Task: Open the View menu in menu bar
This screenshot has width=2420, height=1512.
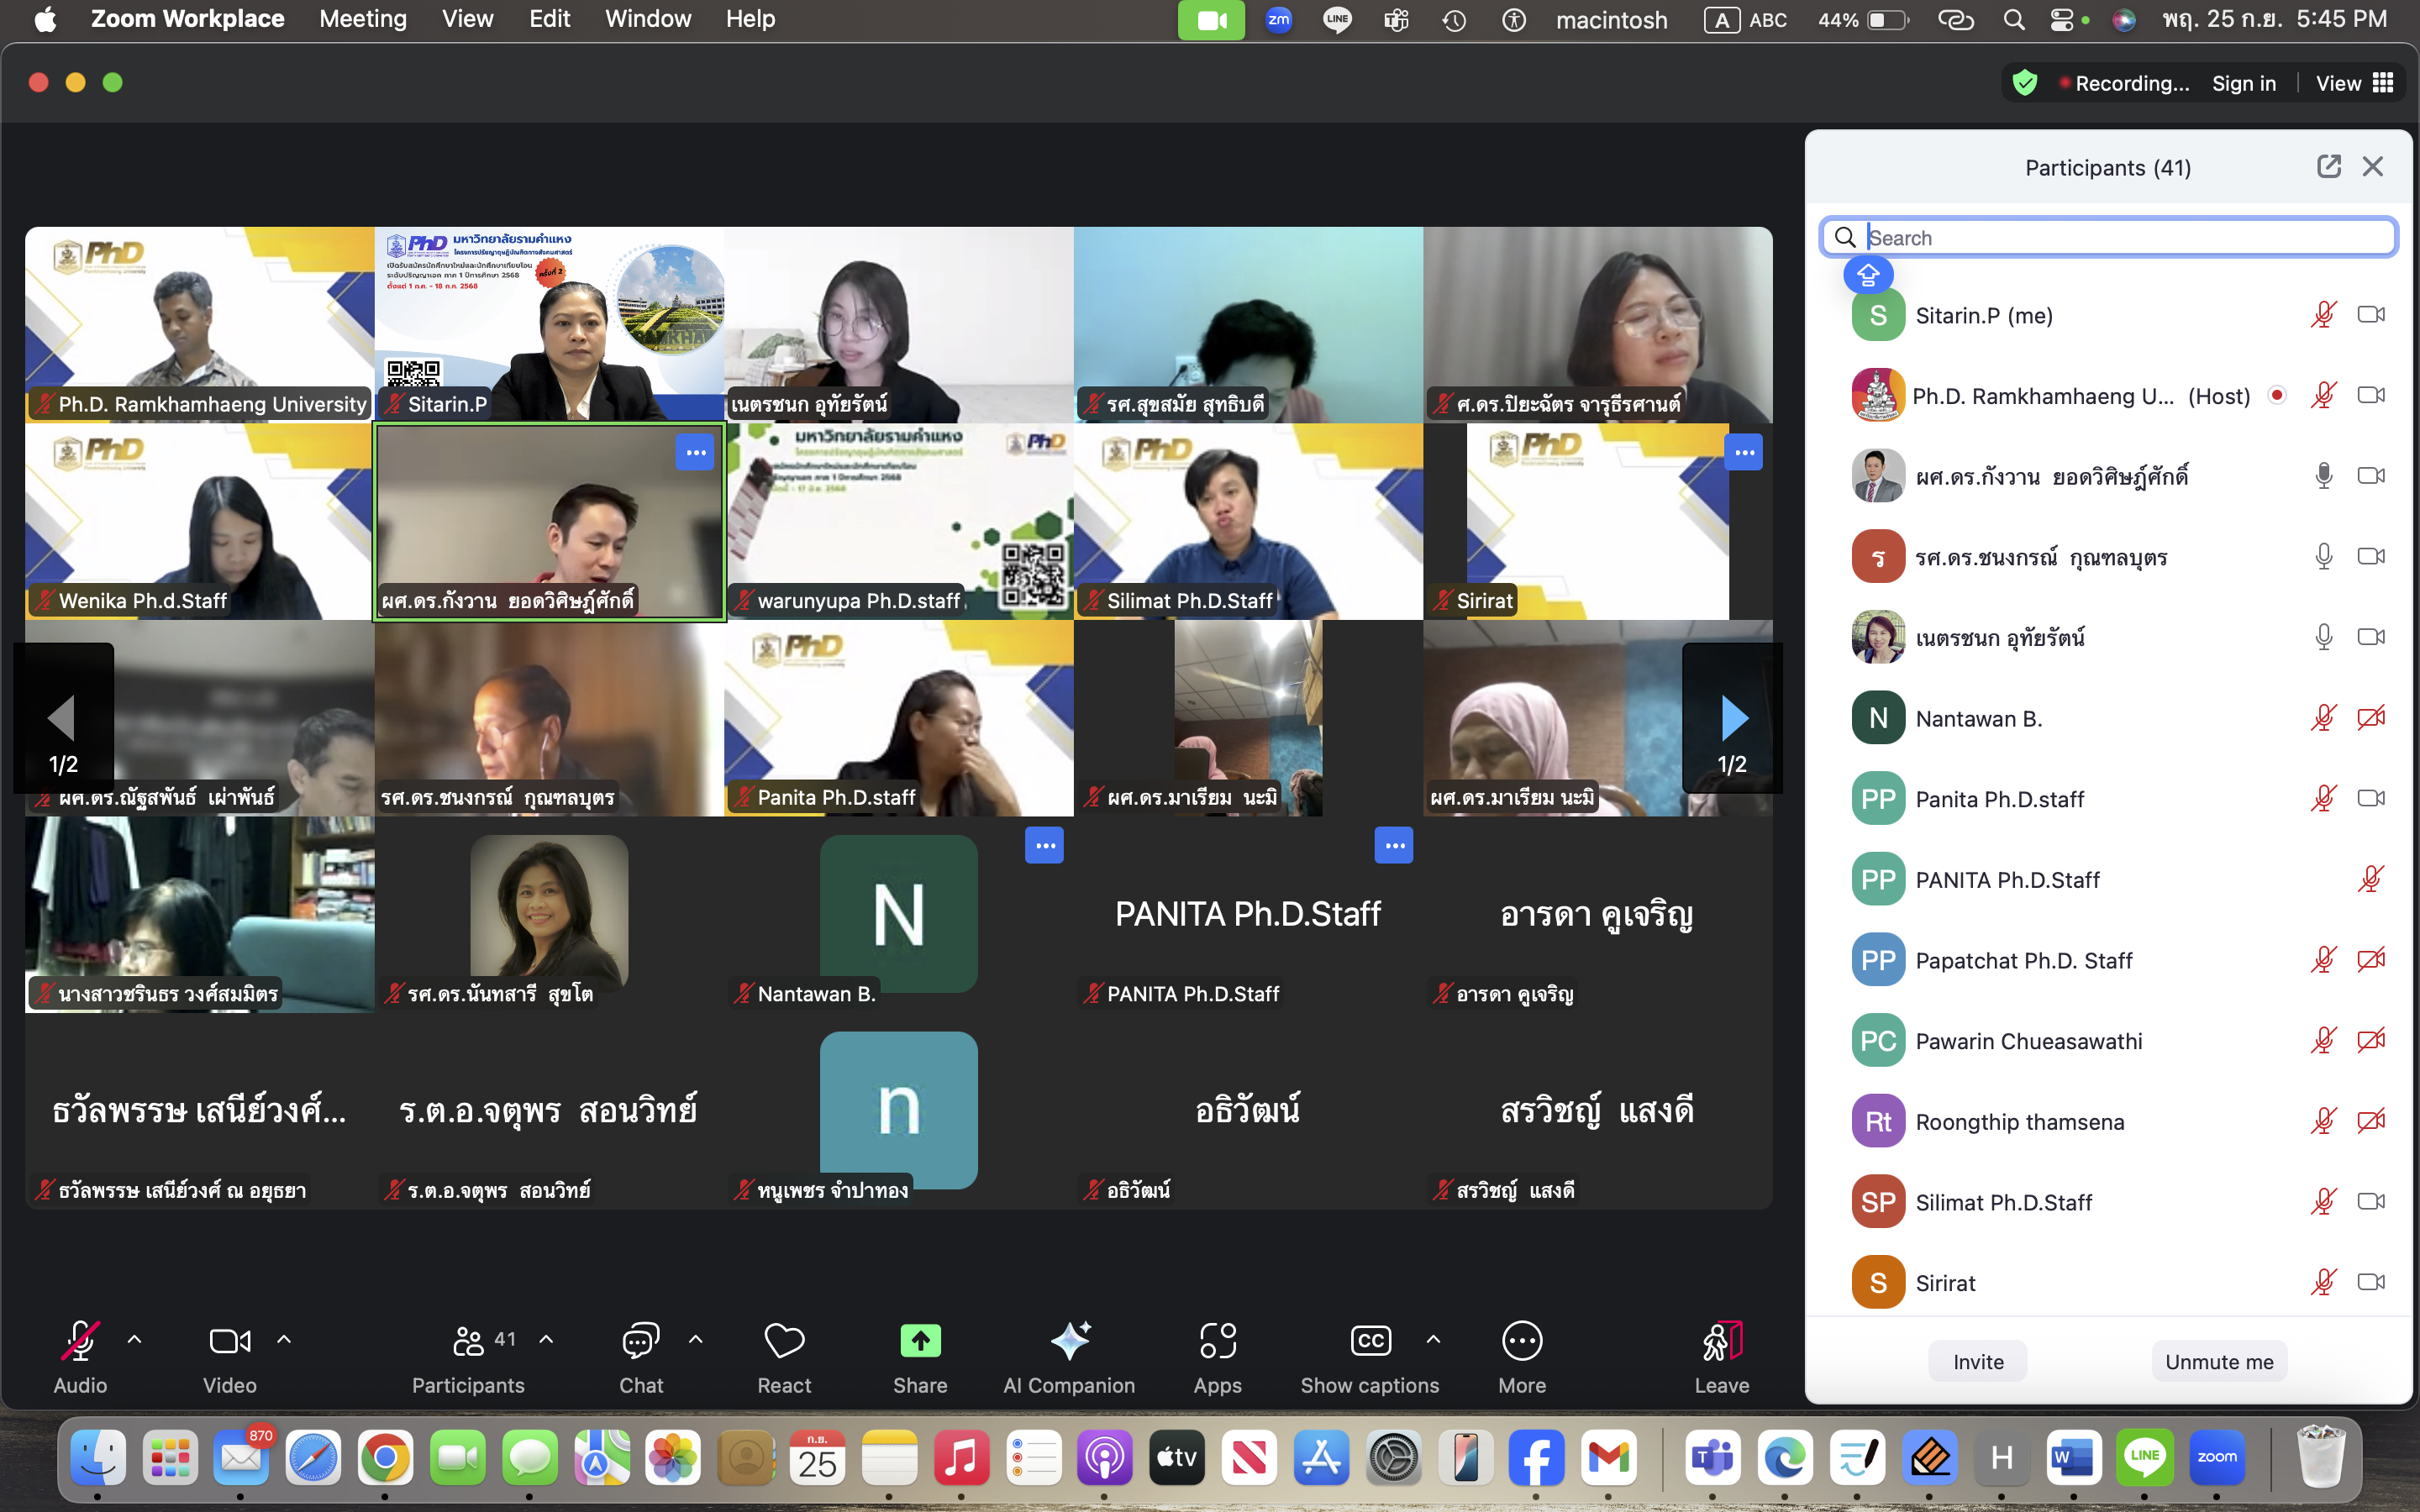Action: click(467, 19)
